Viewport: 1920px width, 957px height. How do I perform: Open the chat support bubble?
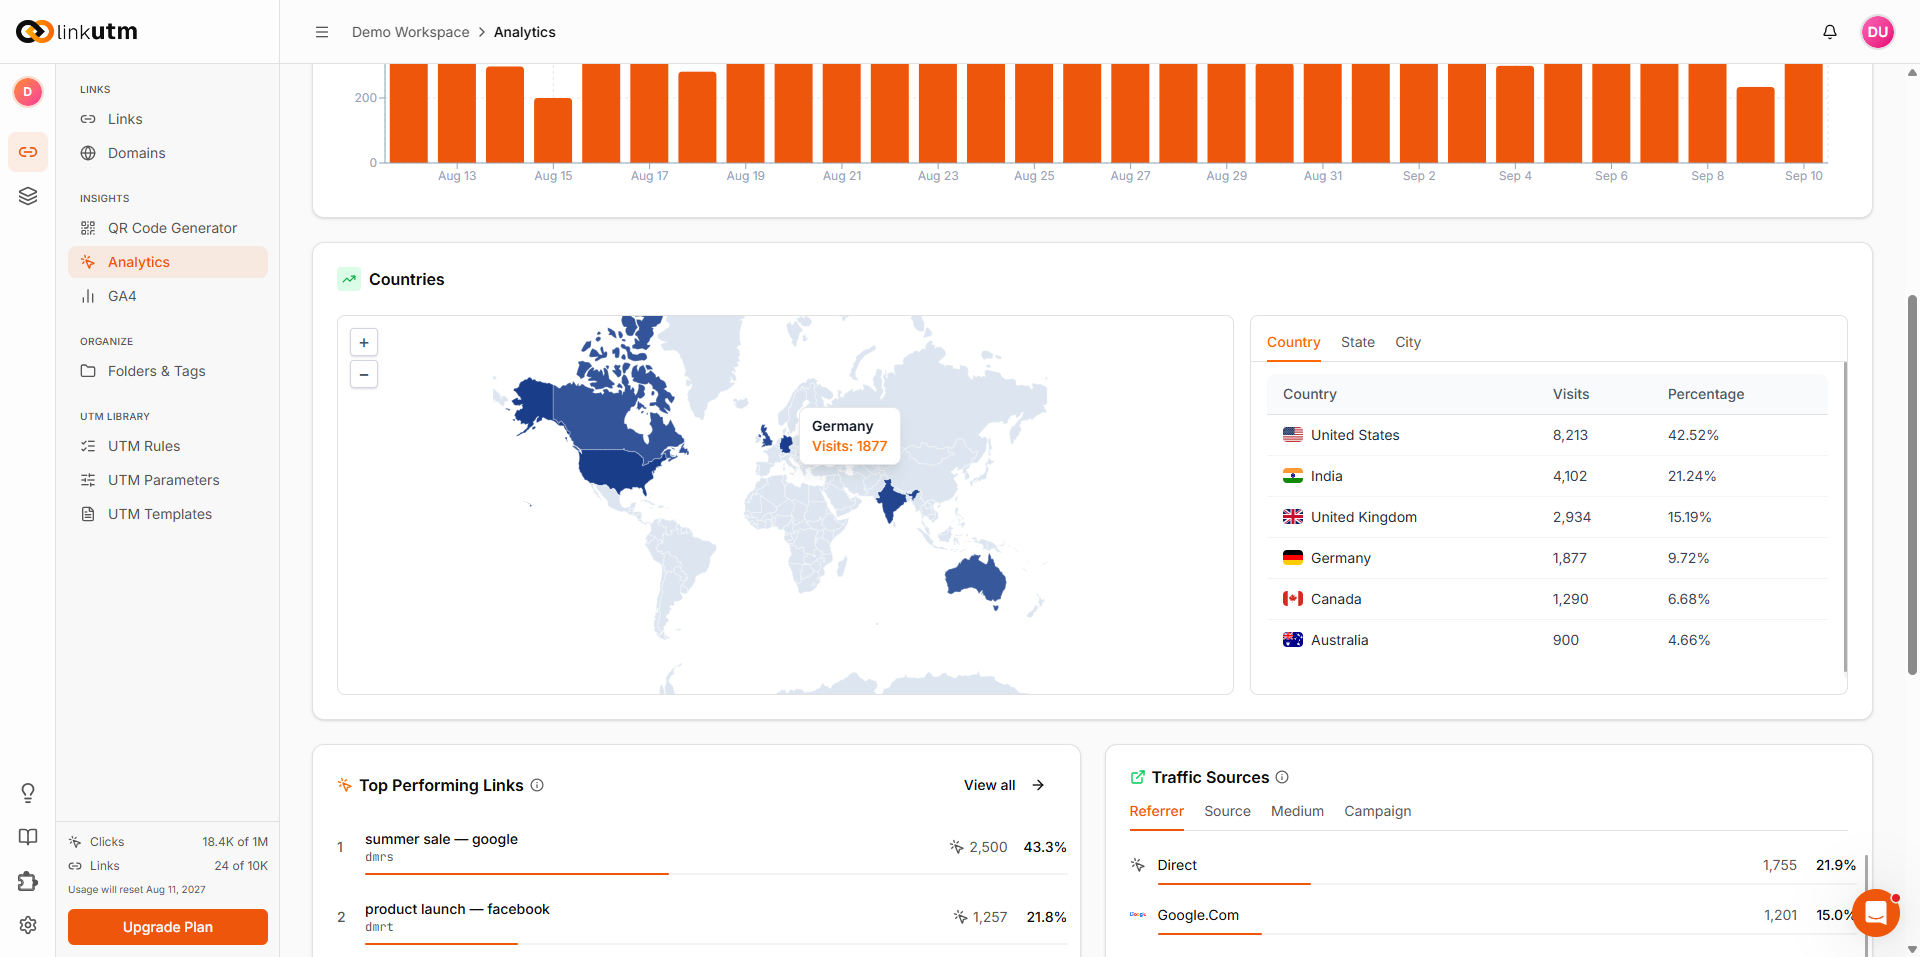click(x=1876, y=913)
